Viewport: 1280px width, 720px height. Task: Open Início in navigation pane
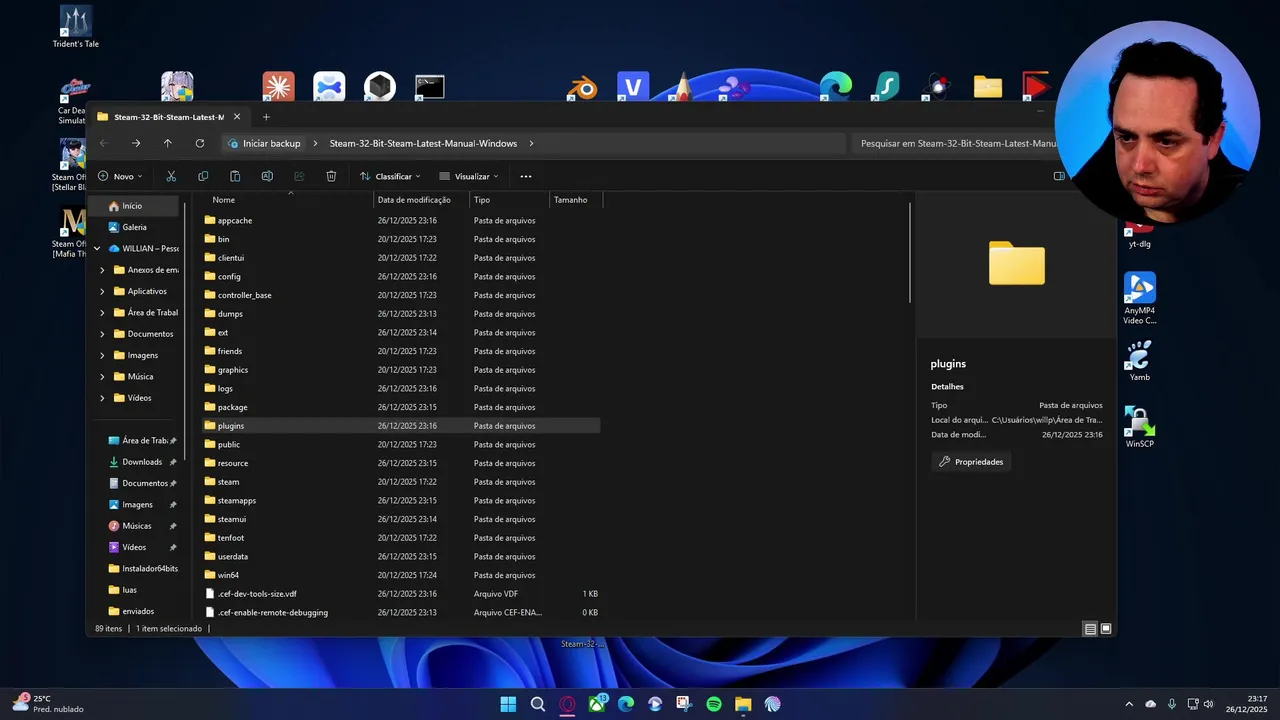coord(133,206)
